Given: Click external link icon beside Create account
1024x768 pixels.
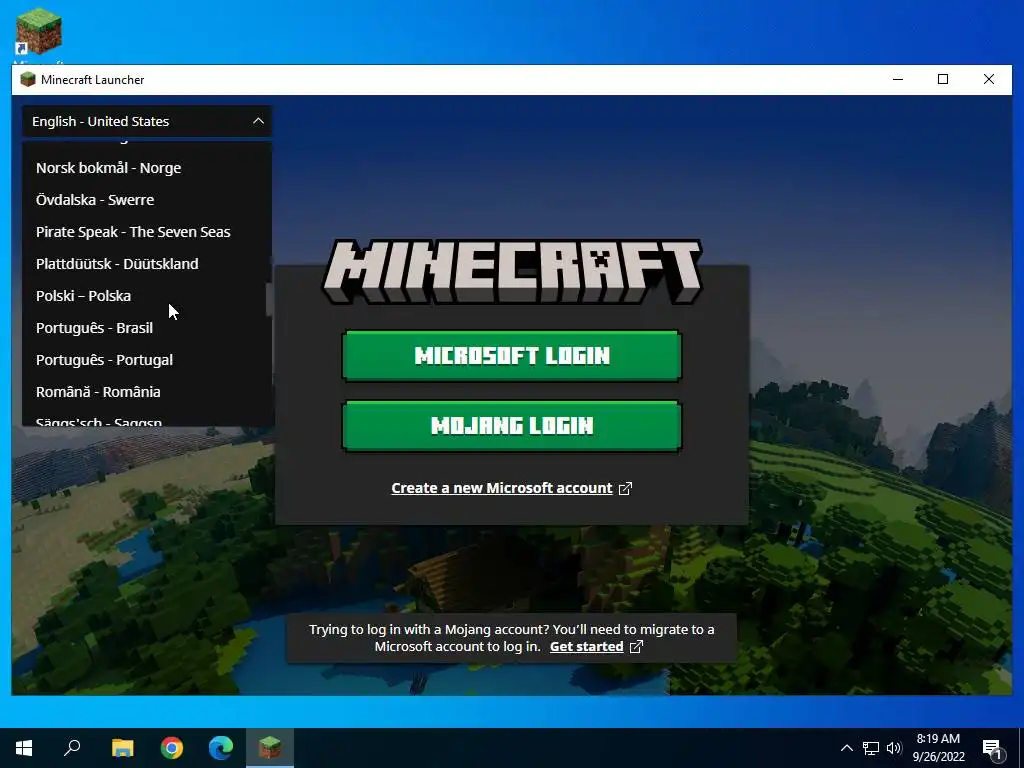Looking at the screenshot, I should click(625, 488).
